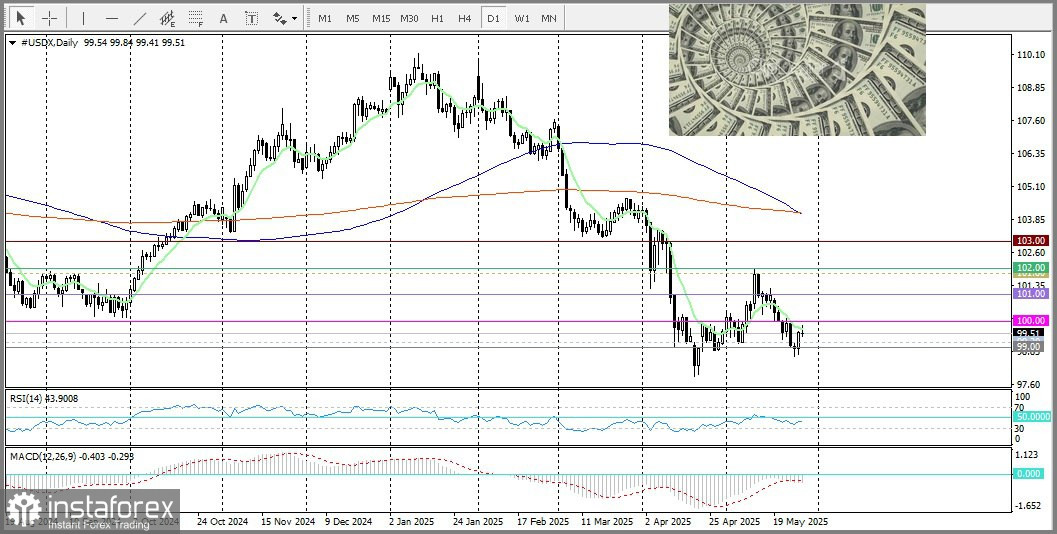Switch to W1 weekly timeframe

point(522,18)
